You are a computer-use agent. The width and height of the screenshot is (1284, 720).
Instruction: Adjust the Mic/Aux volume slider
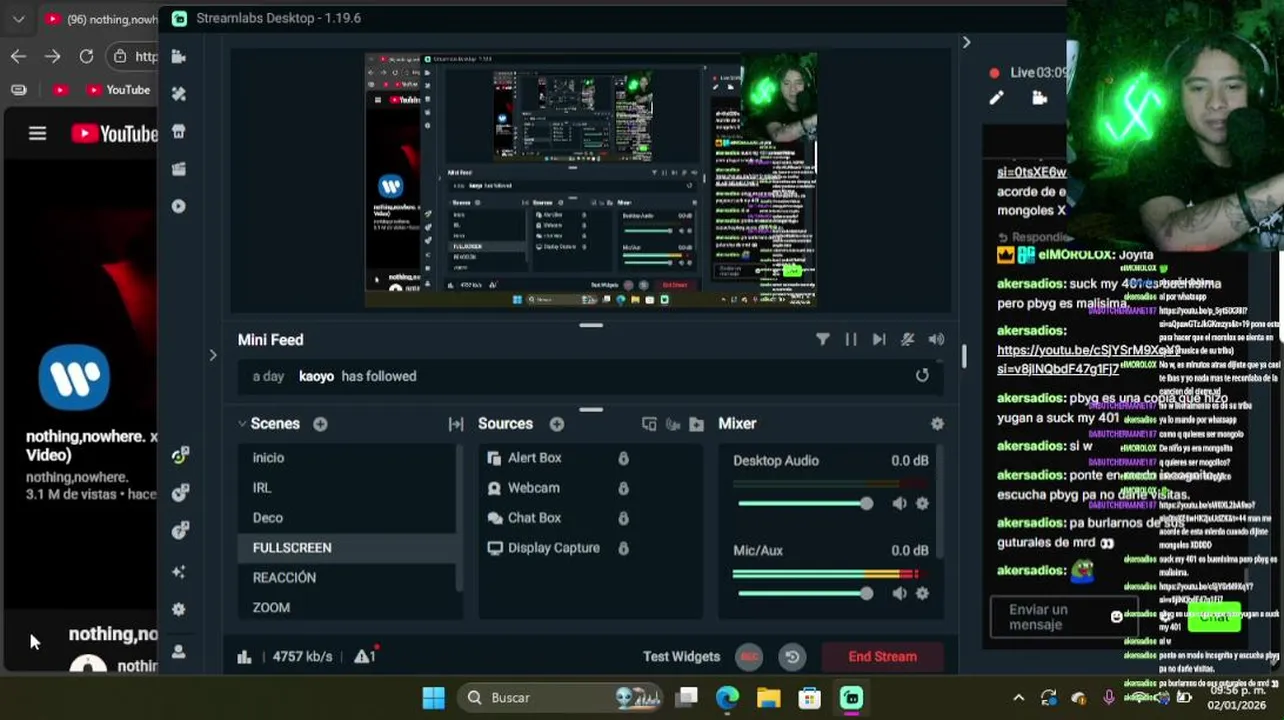click(804, 593)
